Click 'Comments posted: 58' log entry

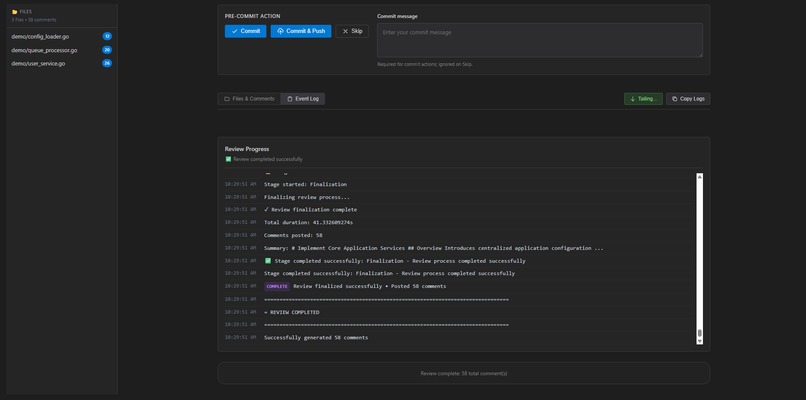(293, 235)
